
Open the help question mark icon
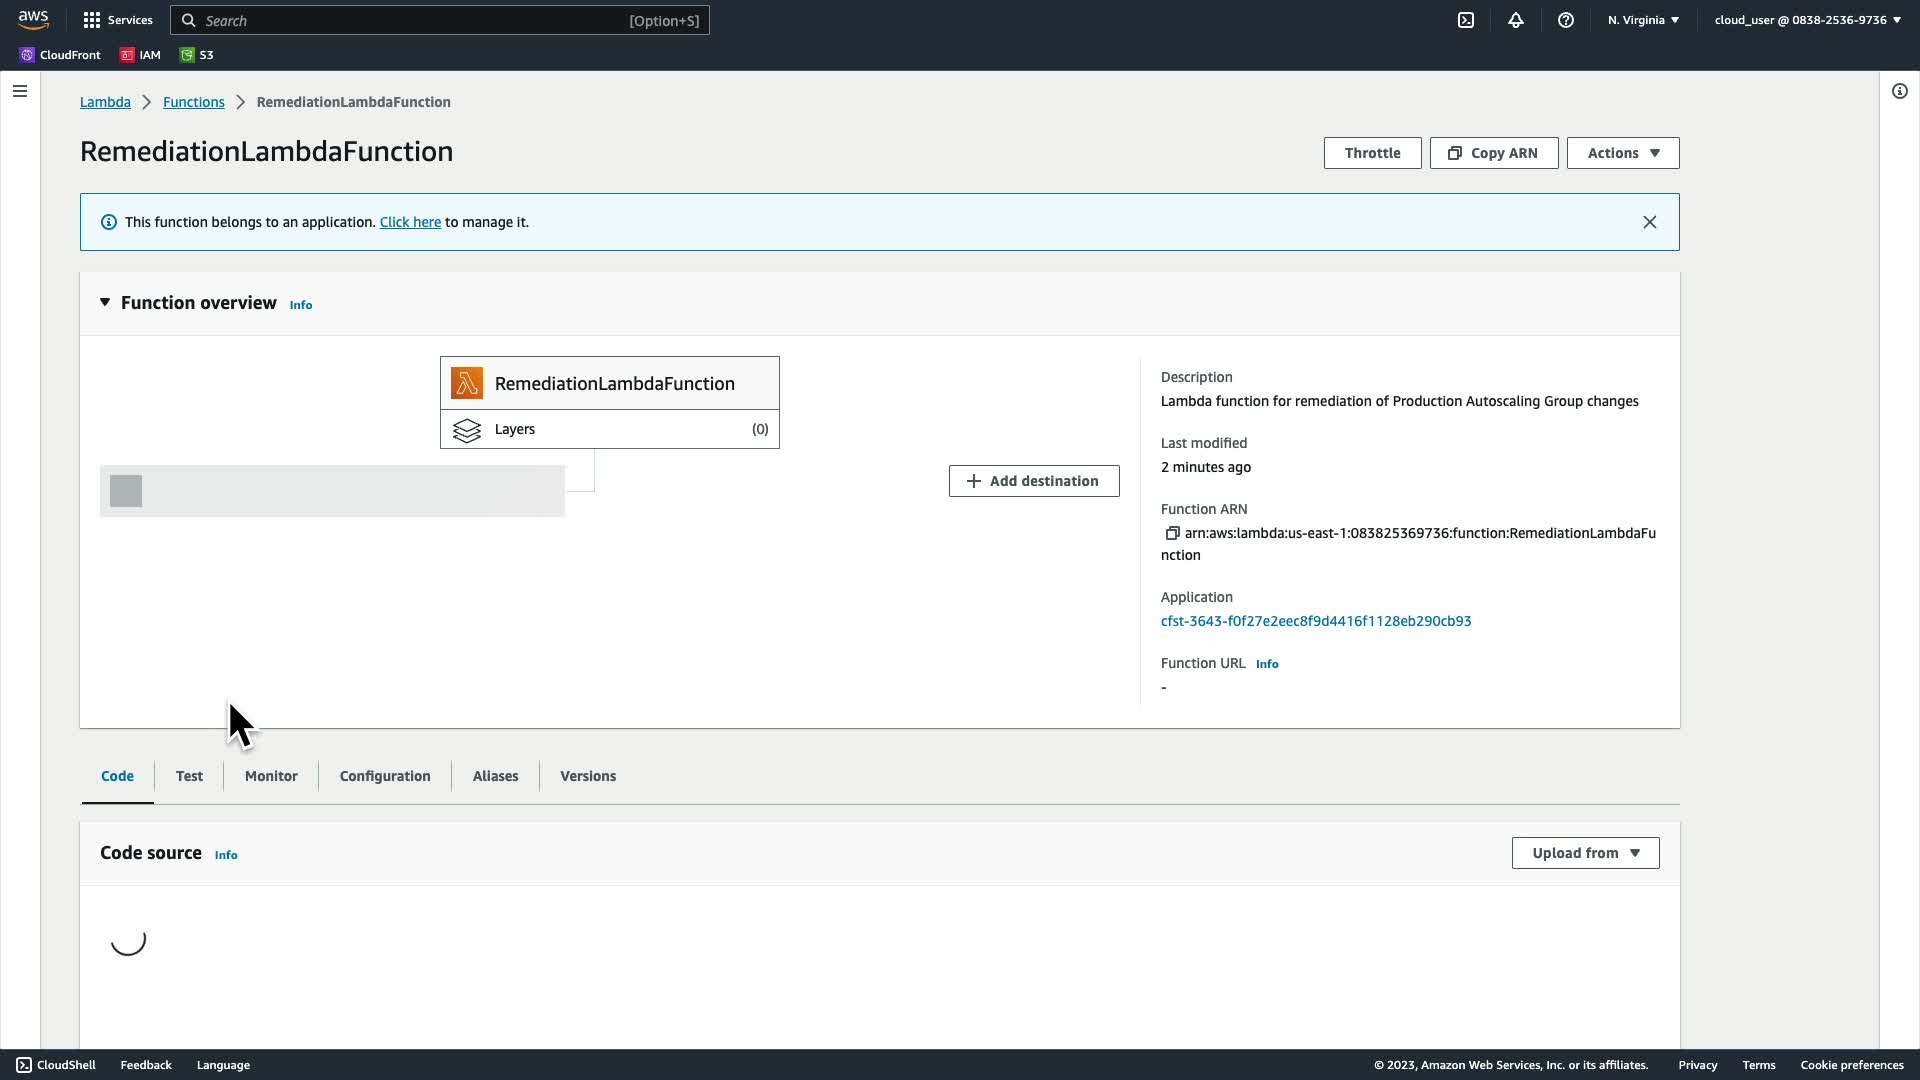1566,20
